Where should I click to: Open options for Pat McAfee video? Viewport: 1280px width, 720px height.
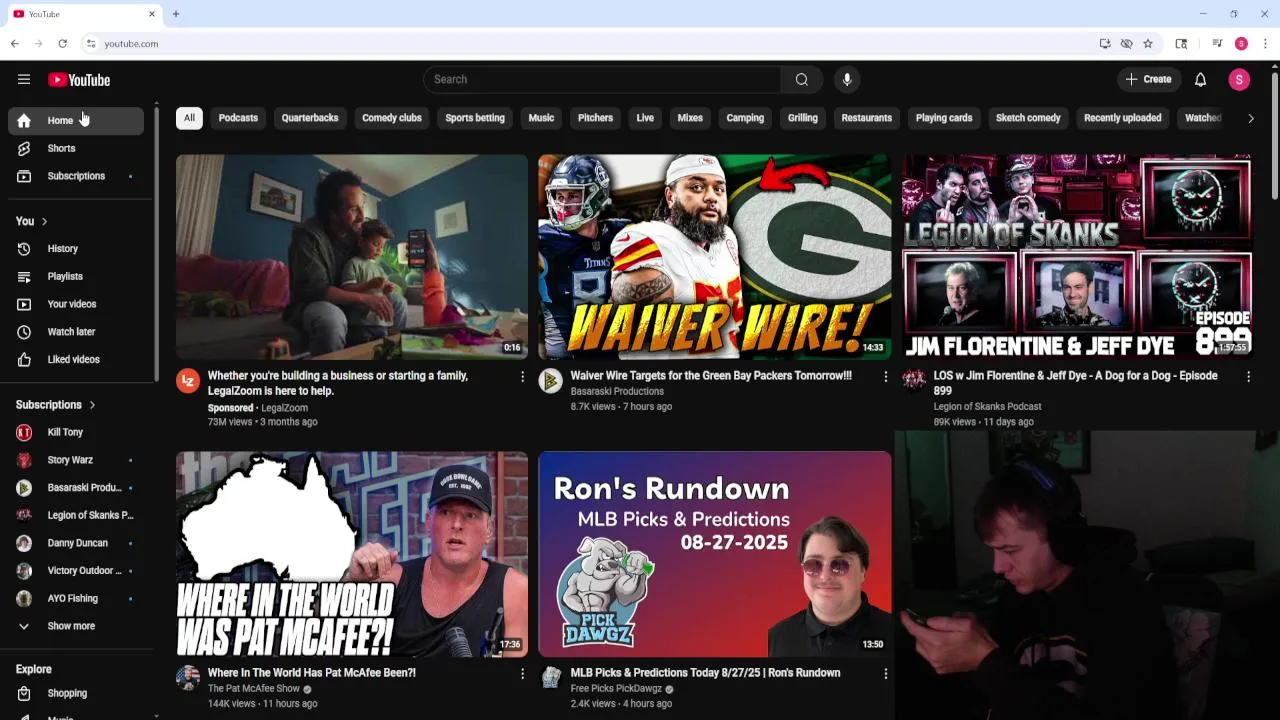click(x=522, y=674)
